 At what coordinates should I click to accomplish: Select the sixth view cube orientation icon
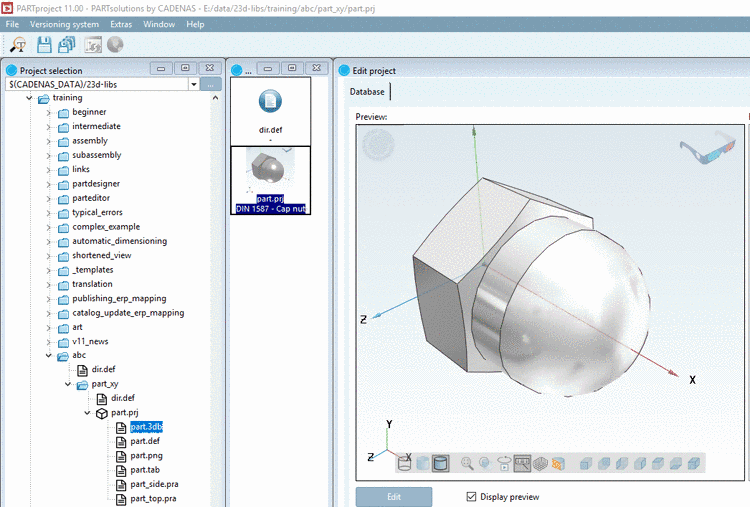point(676,463)
